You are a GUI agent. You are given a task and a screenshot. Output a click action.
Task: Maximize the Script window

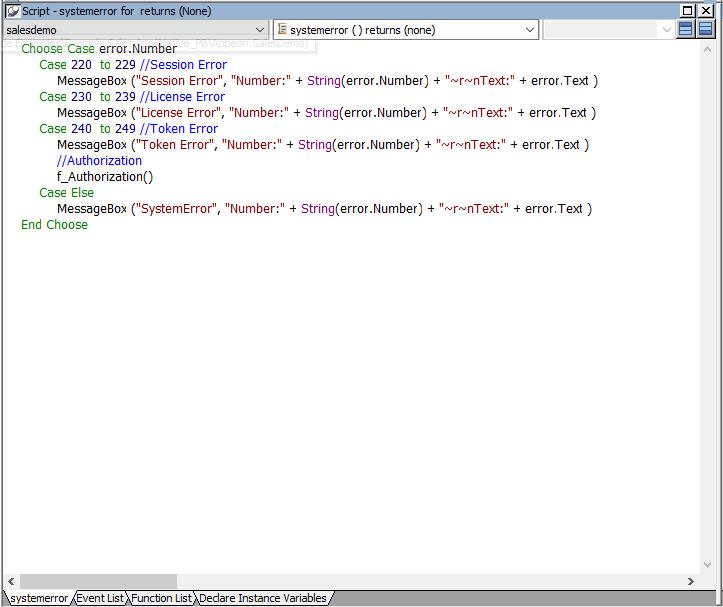tap(688, 10)
